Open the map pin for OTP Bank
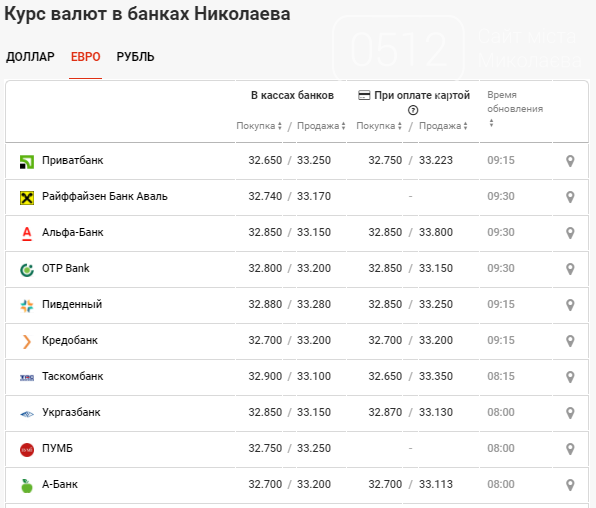 pos(570,269)
